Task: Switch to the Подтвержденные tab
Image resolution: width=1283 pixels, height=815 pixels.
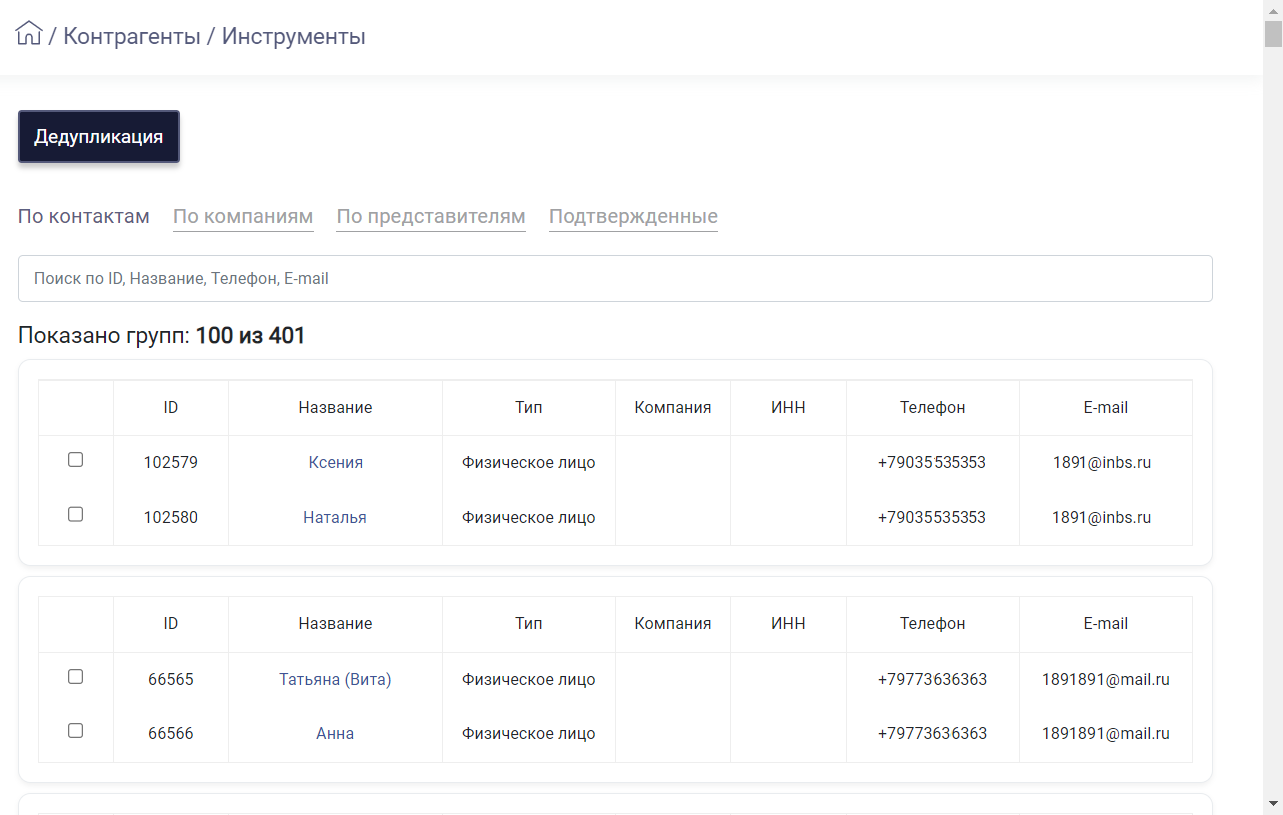Action: [633, 217]
